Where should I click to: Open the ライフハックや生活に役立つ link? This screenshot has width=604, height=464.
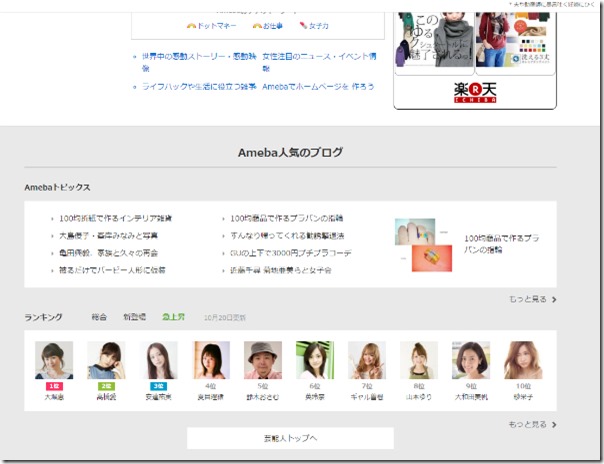199,87
